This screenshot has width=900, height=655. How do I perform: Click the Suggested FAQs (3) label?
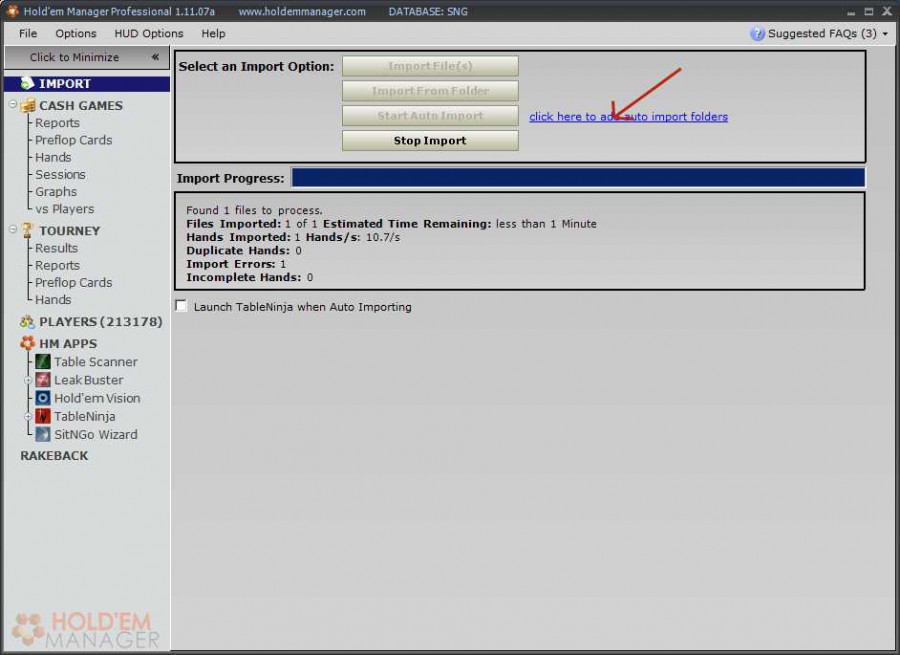pos(823,33)
